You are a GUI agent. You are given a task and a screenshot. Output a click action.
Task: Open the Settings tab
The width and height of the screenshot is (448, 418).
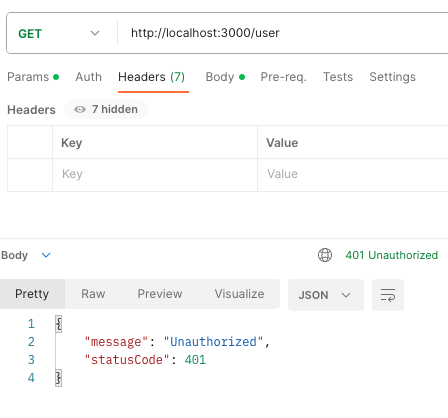point(392,77)
